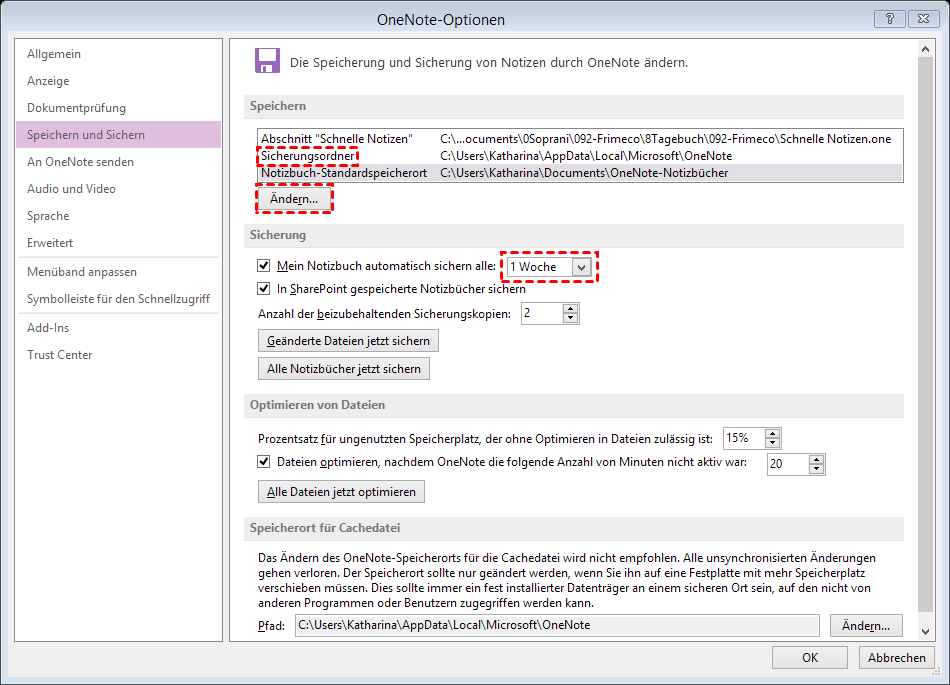Screen dimensions: 950x685
Task: Click the Pfad cache file path field
Action: pyautogui.click(x=557, y=625)
